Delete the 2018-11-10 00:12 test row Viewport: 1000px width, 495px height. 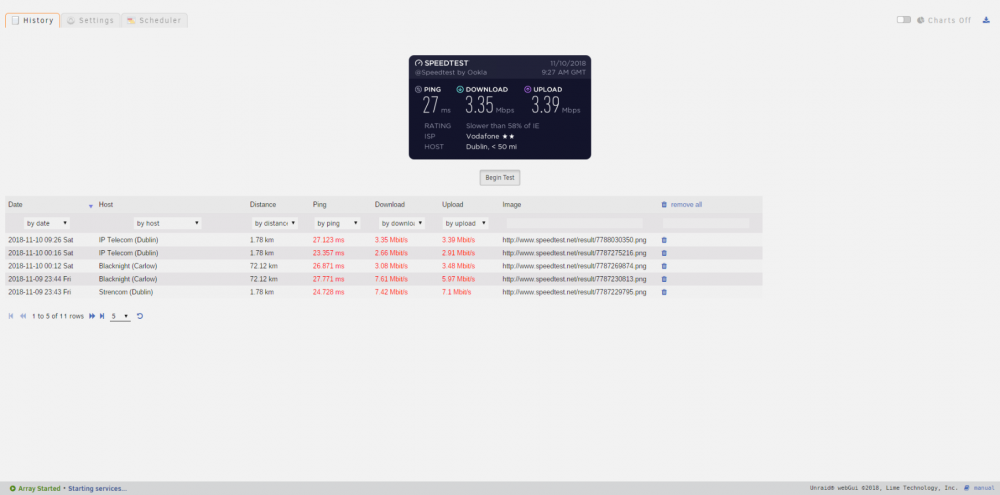point(664,266)
